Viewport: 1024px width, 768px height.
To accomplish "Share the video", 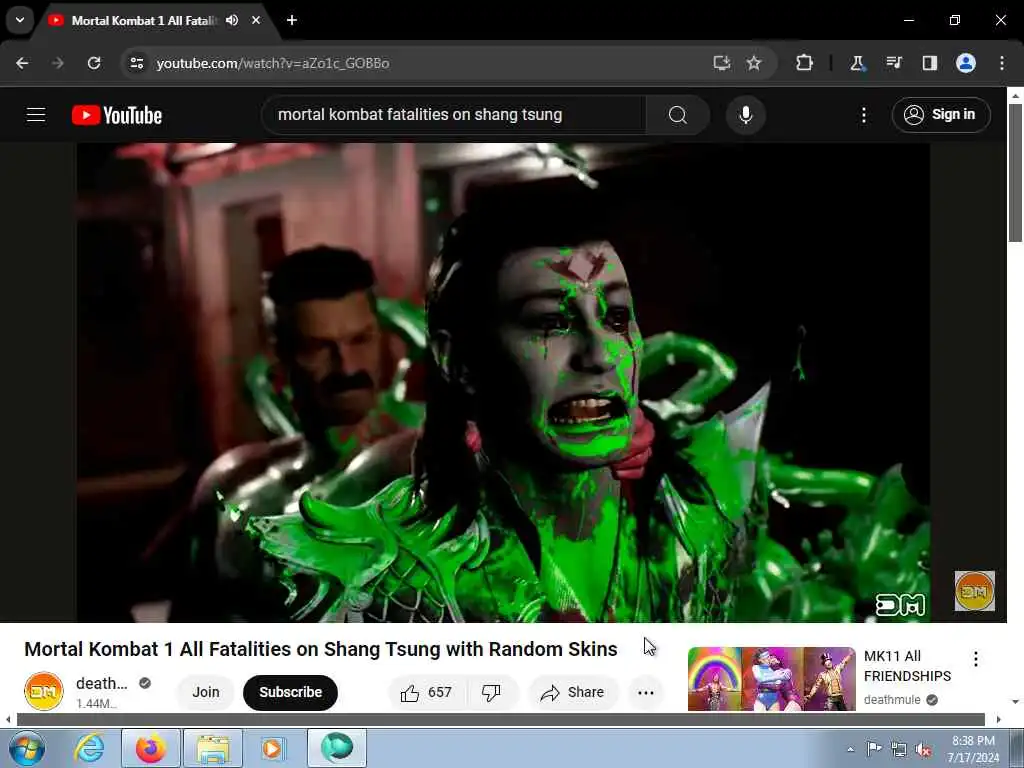I will tap(573, 692).
